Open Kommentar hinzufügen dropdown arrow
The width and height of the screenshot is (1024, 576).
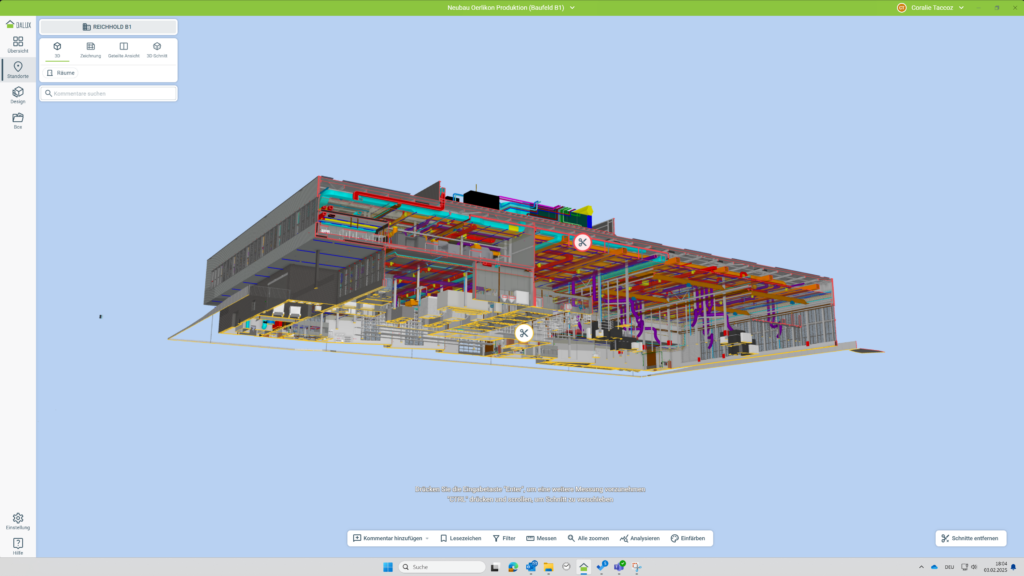click(x=427, y=538)
